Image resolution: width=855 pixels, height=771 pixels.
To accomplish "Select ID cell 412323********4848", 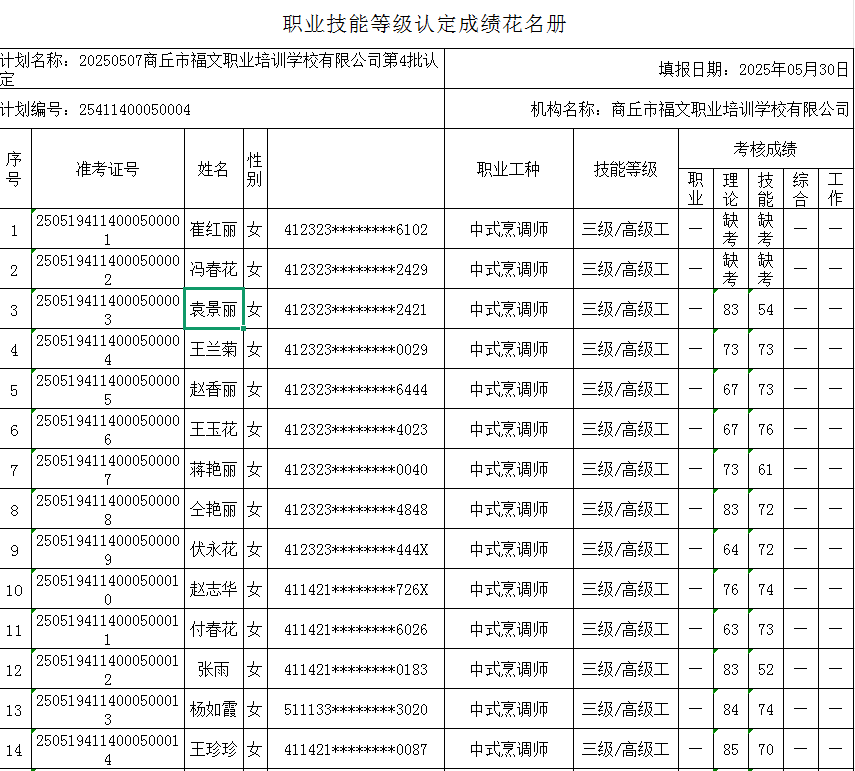I will tap(356, 509).
